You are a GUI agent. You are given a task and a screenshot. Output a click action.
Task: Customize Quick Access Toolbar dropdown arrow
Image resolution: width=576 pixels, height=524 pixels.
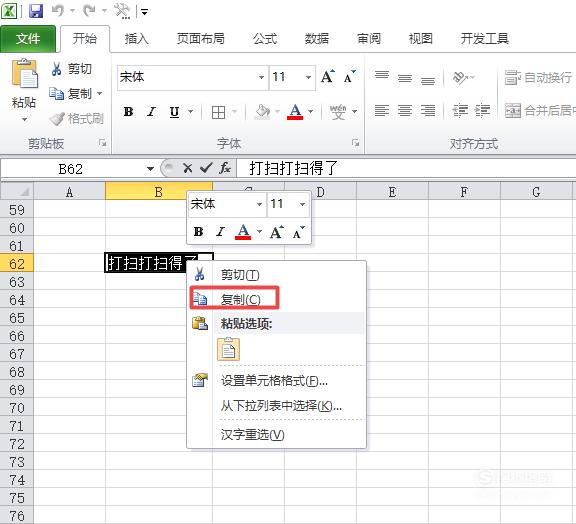[144, 12]
